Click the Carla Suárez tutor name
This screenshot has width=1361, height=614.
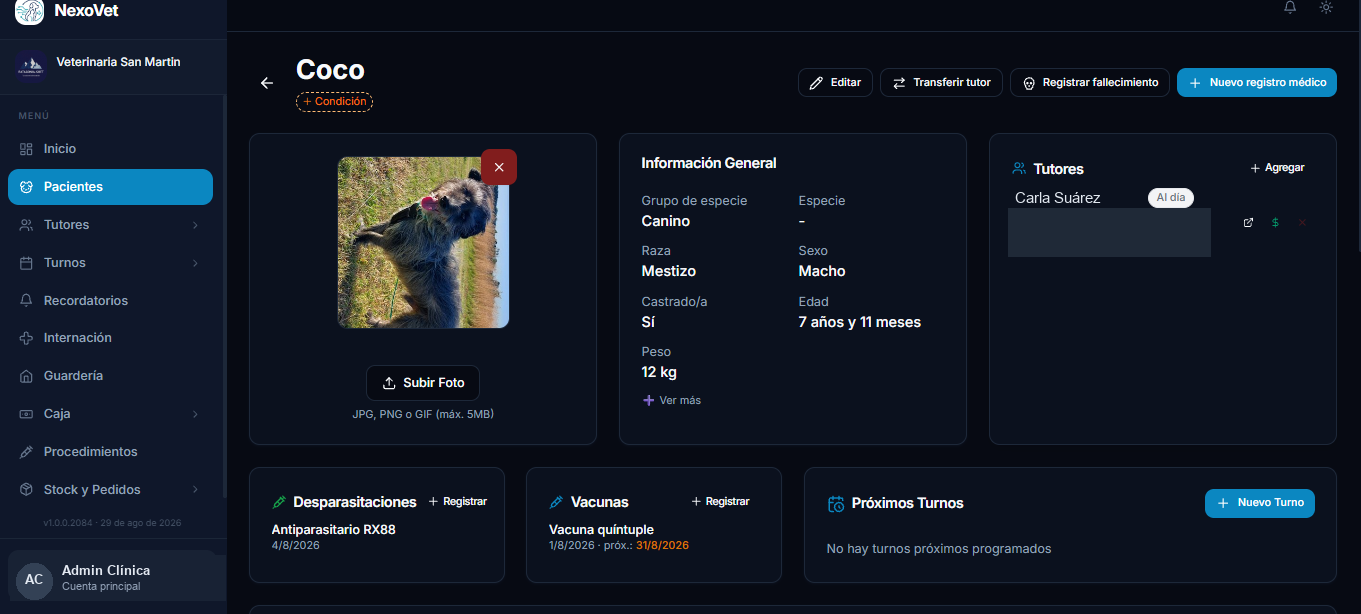pos(1057,198)
